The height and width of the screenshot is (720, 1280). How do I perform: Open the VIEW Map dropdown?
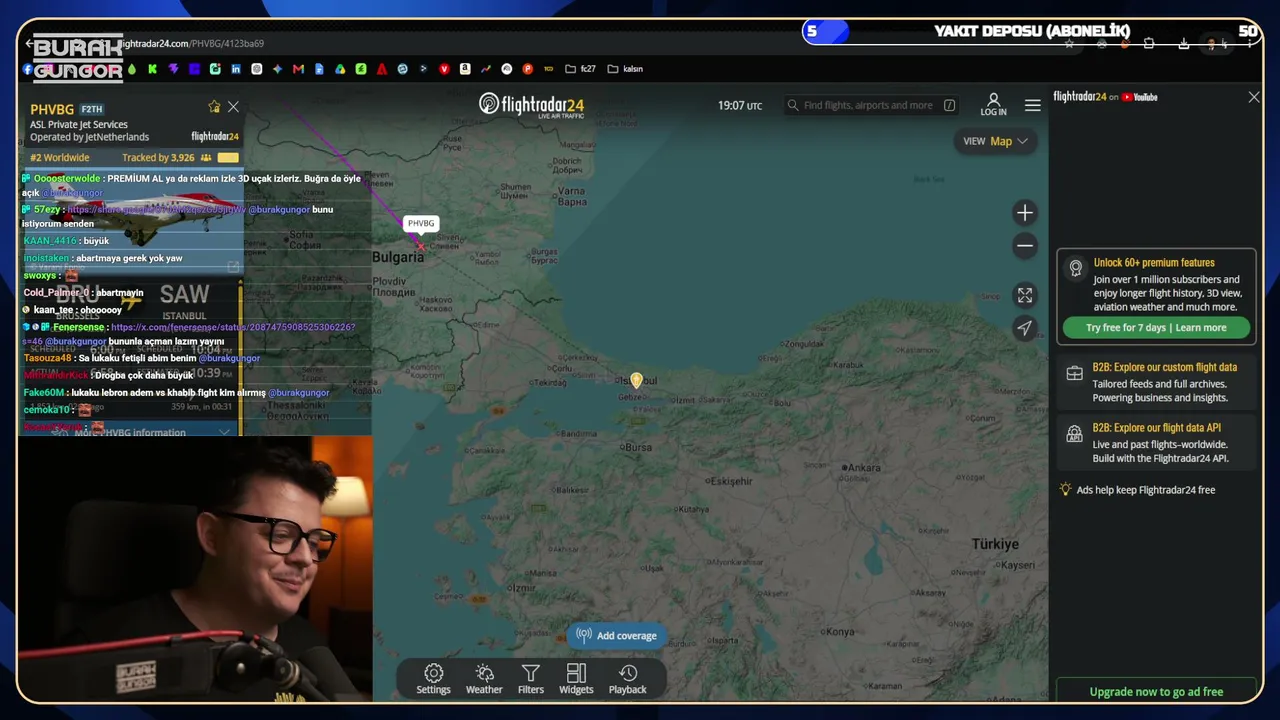[x=995, y=141]
